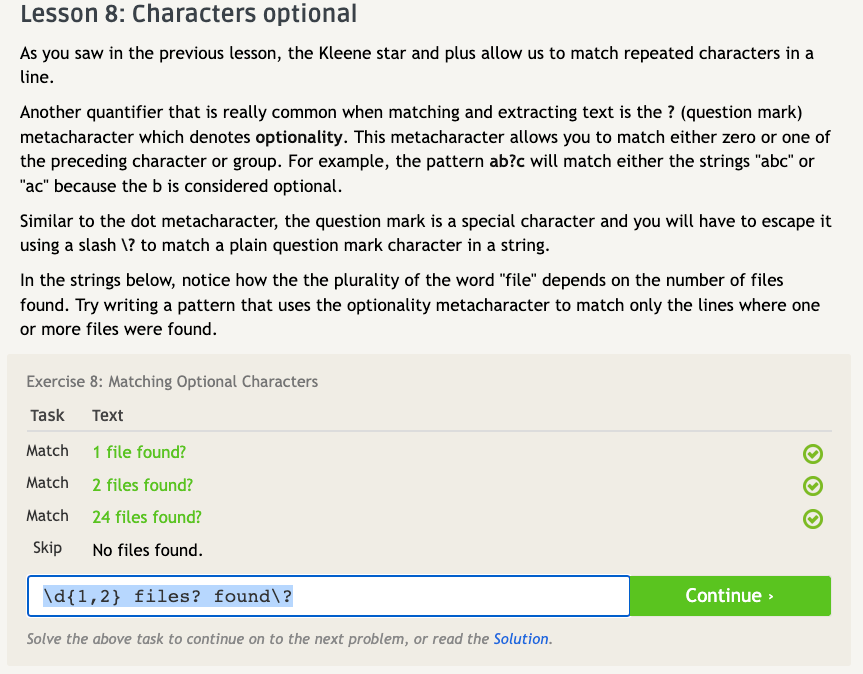The height and width of the screenshot is (674, 863).
Task: Click the green checkmark beside "2 files found?"
Action: click(x=813, y=486)
